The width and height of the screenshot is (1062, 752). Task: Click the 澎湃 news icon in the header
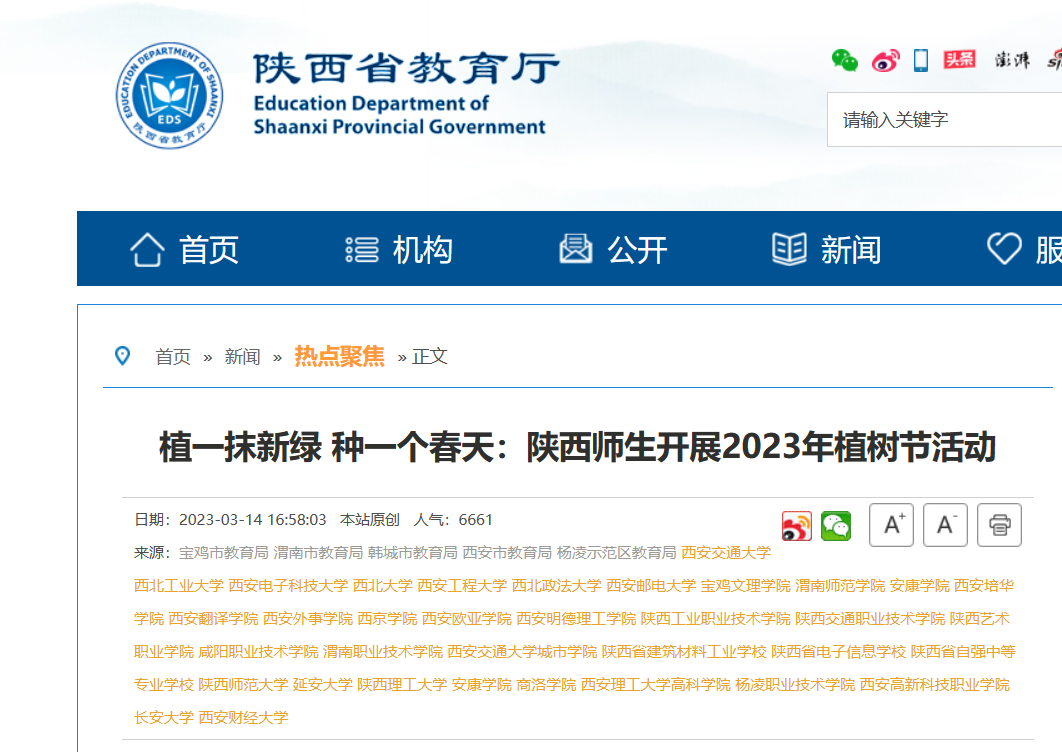1011,60
